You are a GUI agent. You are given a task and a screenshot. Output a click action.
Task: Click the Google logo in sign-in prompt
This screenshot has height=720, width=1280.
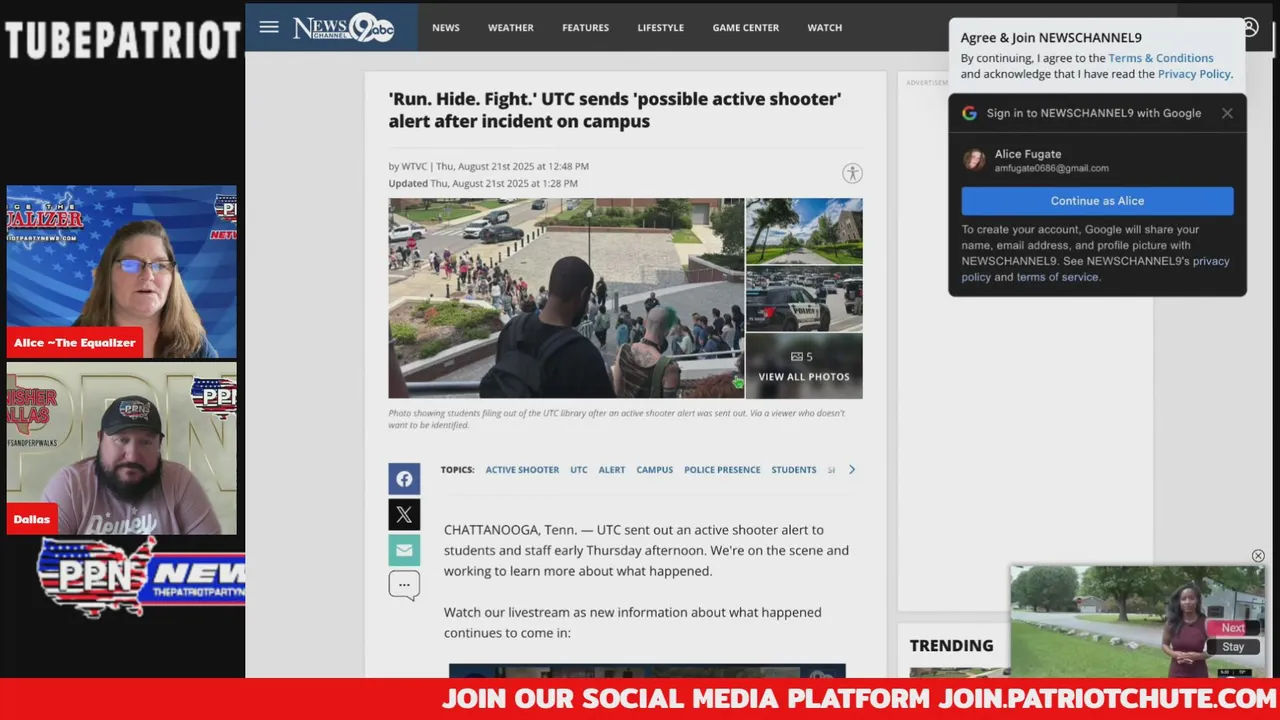(x=969, y=113)
